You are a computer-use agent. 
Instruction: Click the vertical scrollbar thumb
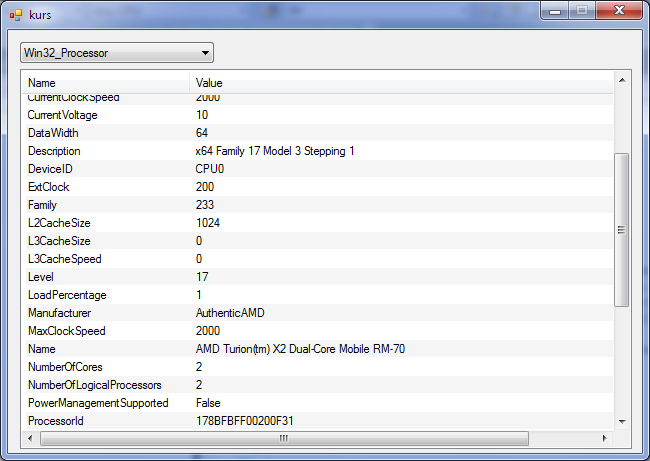point(621,230)
